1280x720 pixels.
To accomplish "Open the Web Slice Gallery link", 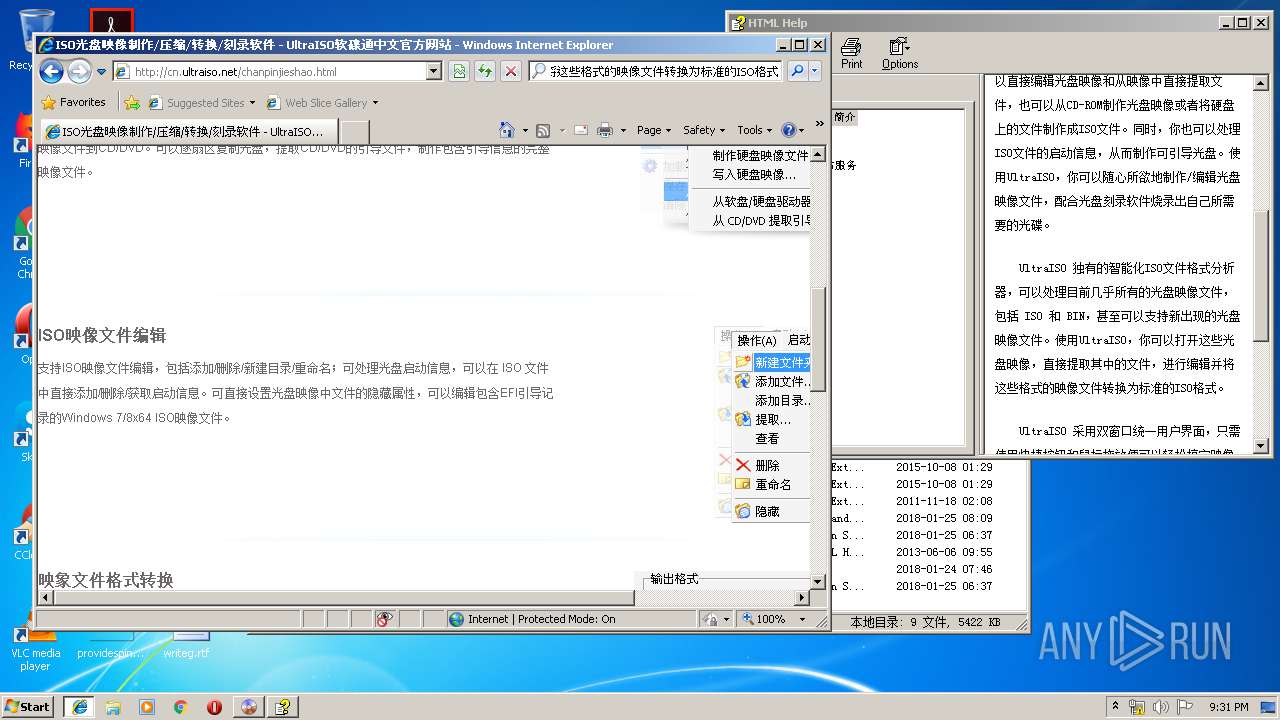I will [x=321, y=102].
